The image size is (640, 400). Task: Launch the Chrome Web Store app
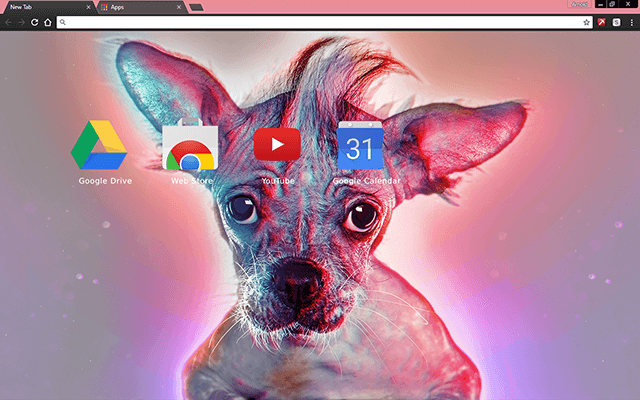click(x=189, y=146)
